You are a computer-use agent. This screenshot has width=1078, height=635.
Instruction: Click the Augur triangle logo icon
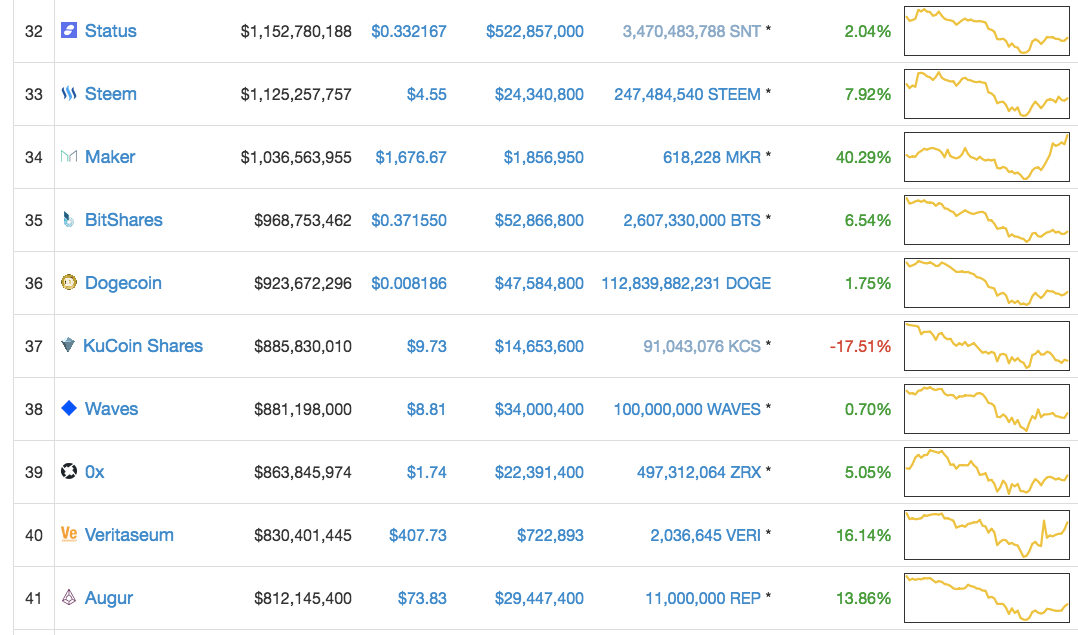point(69,597)
